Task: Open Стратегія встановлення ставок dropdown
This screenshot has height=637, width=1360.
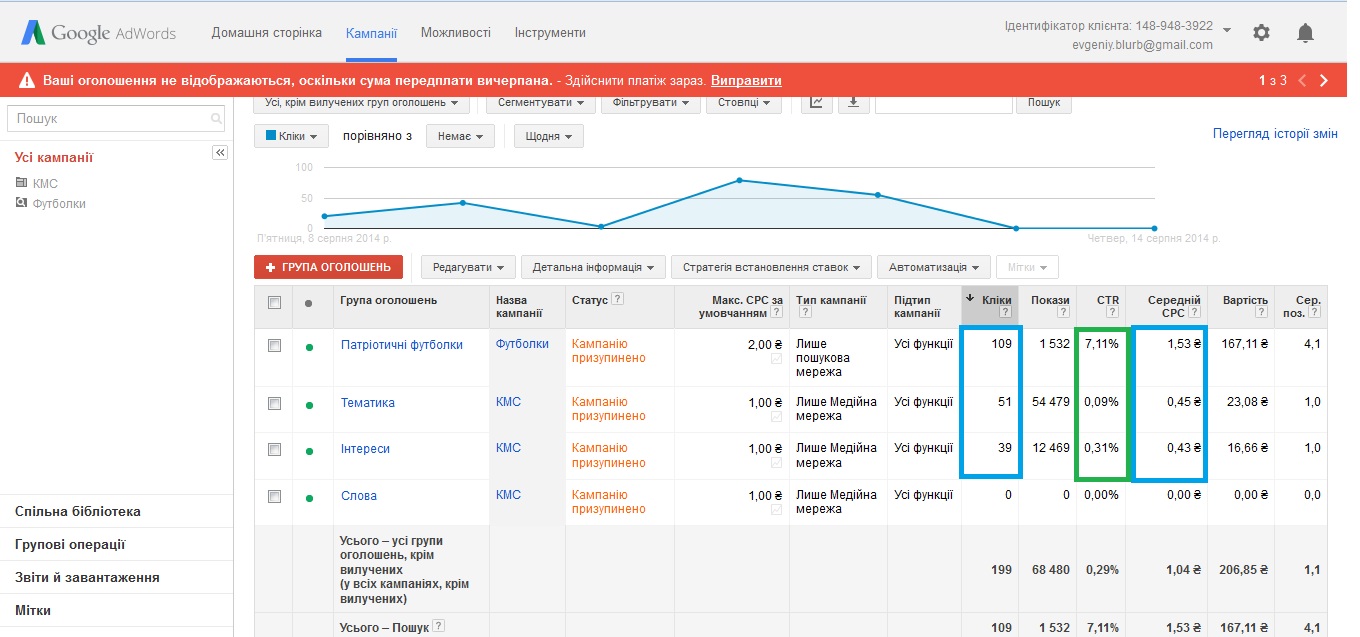Action: [x=771, y=267]
